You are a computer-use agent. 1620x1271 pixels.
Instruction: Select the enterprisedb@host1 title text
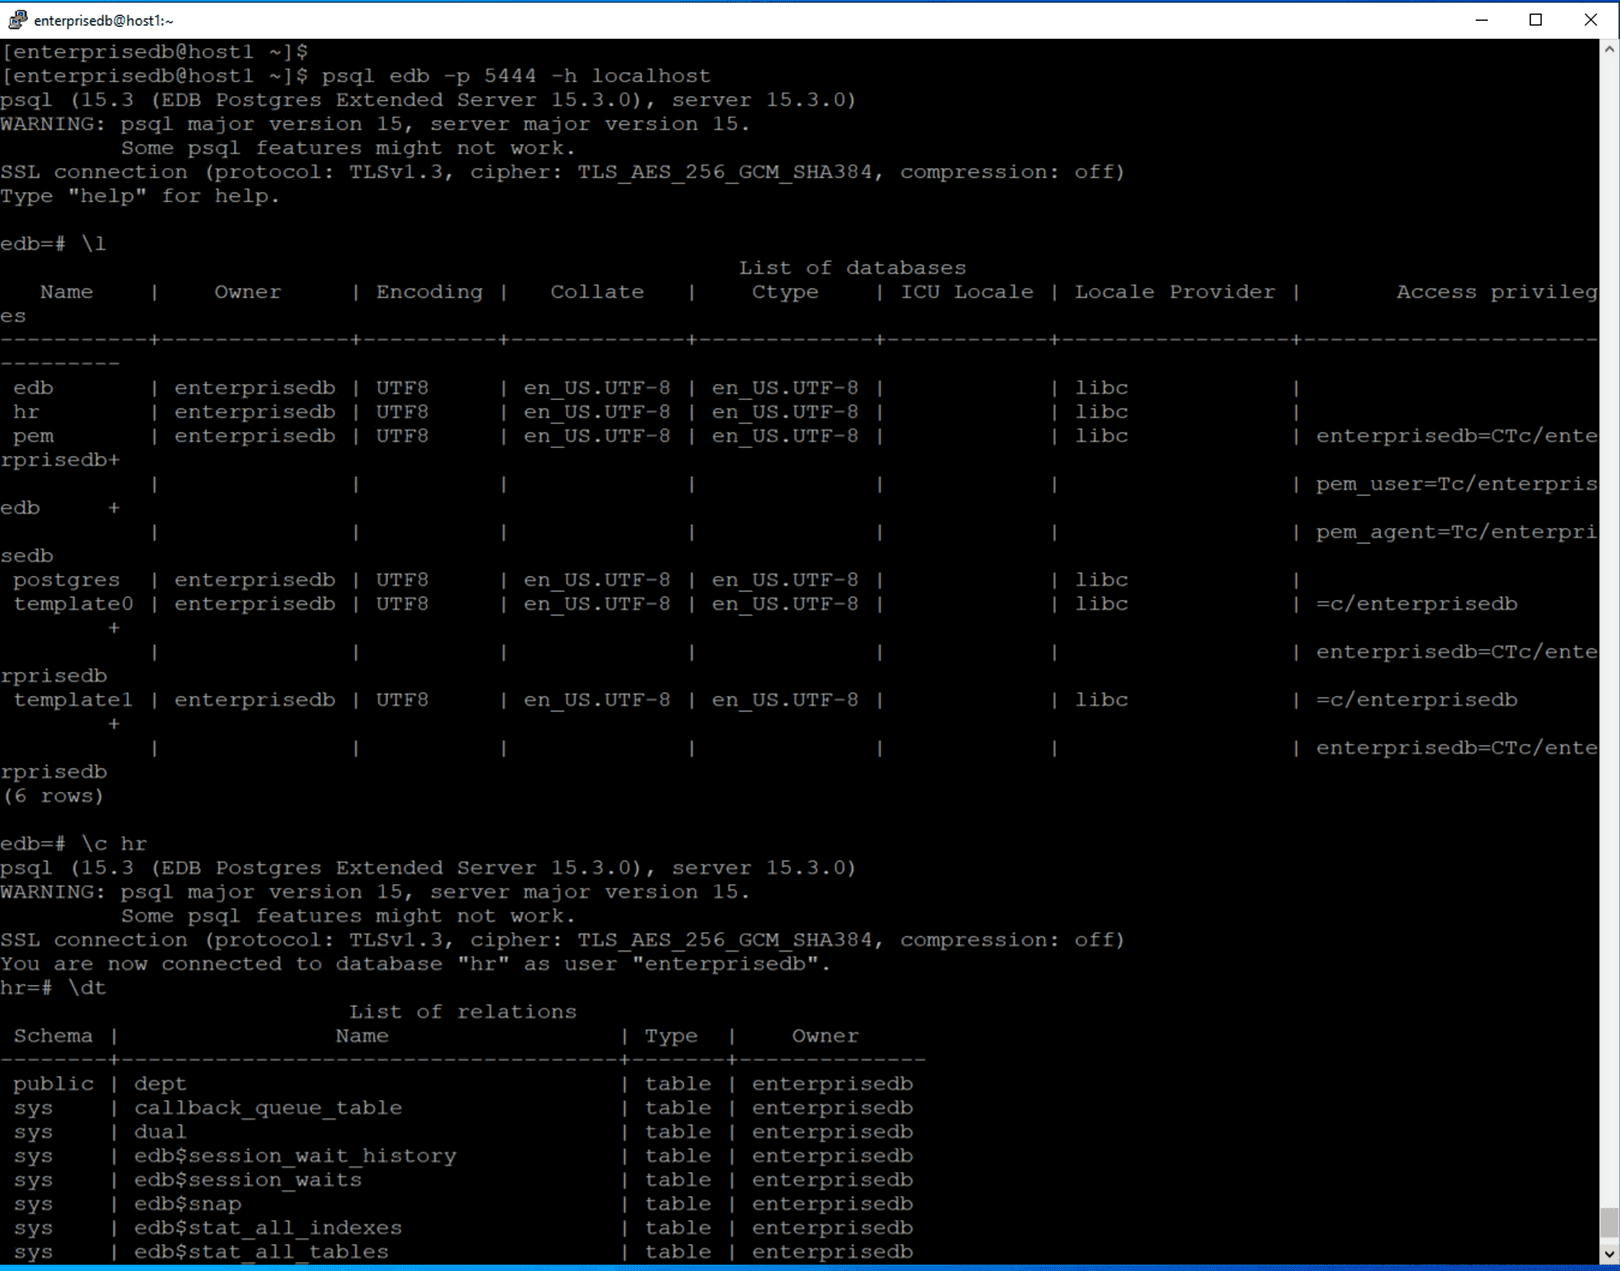click(103, 18)
